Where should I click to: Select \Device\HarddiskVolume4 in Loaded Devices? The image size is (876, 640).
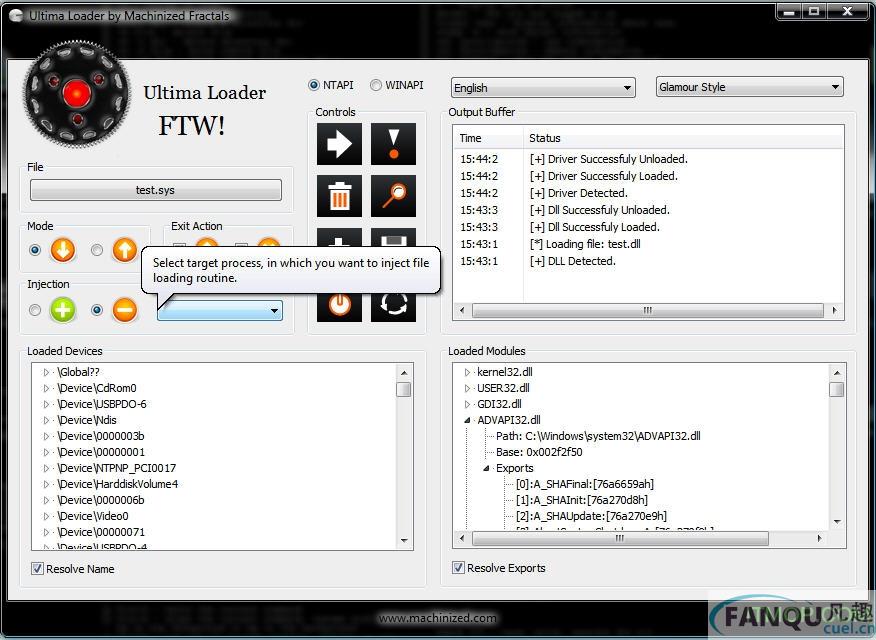pyautogui.click(x=118, y=484)
